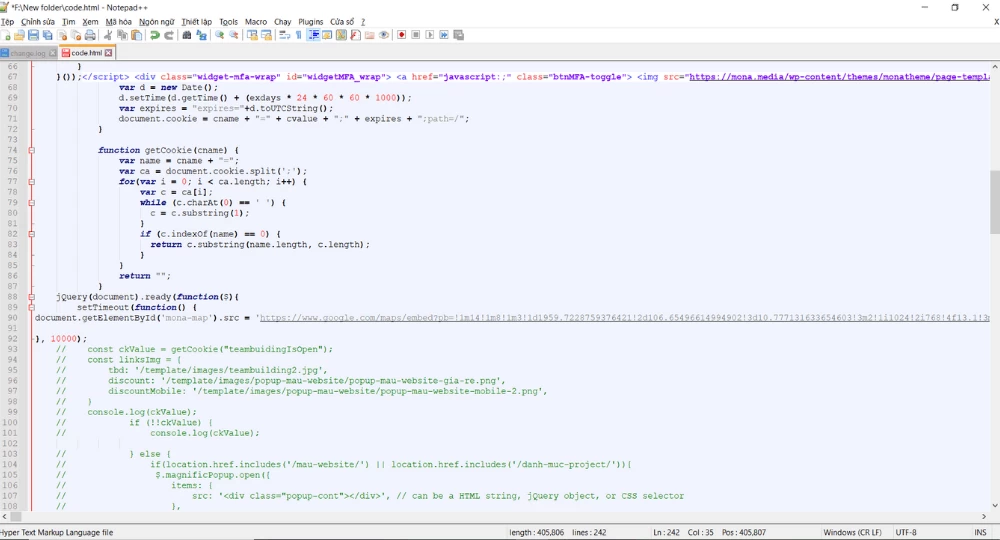Open the Tệp menu

tap(7, 22)
